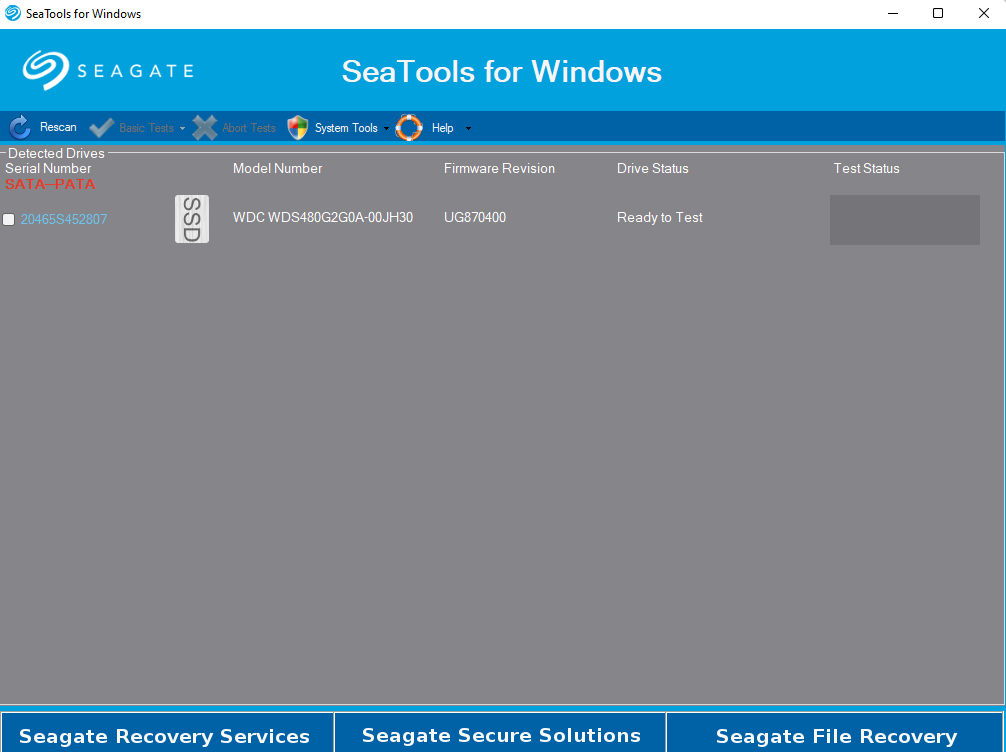1006x752 pixels.
Task: Click serial number 20465S452807 link
Action: (64, 219)
